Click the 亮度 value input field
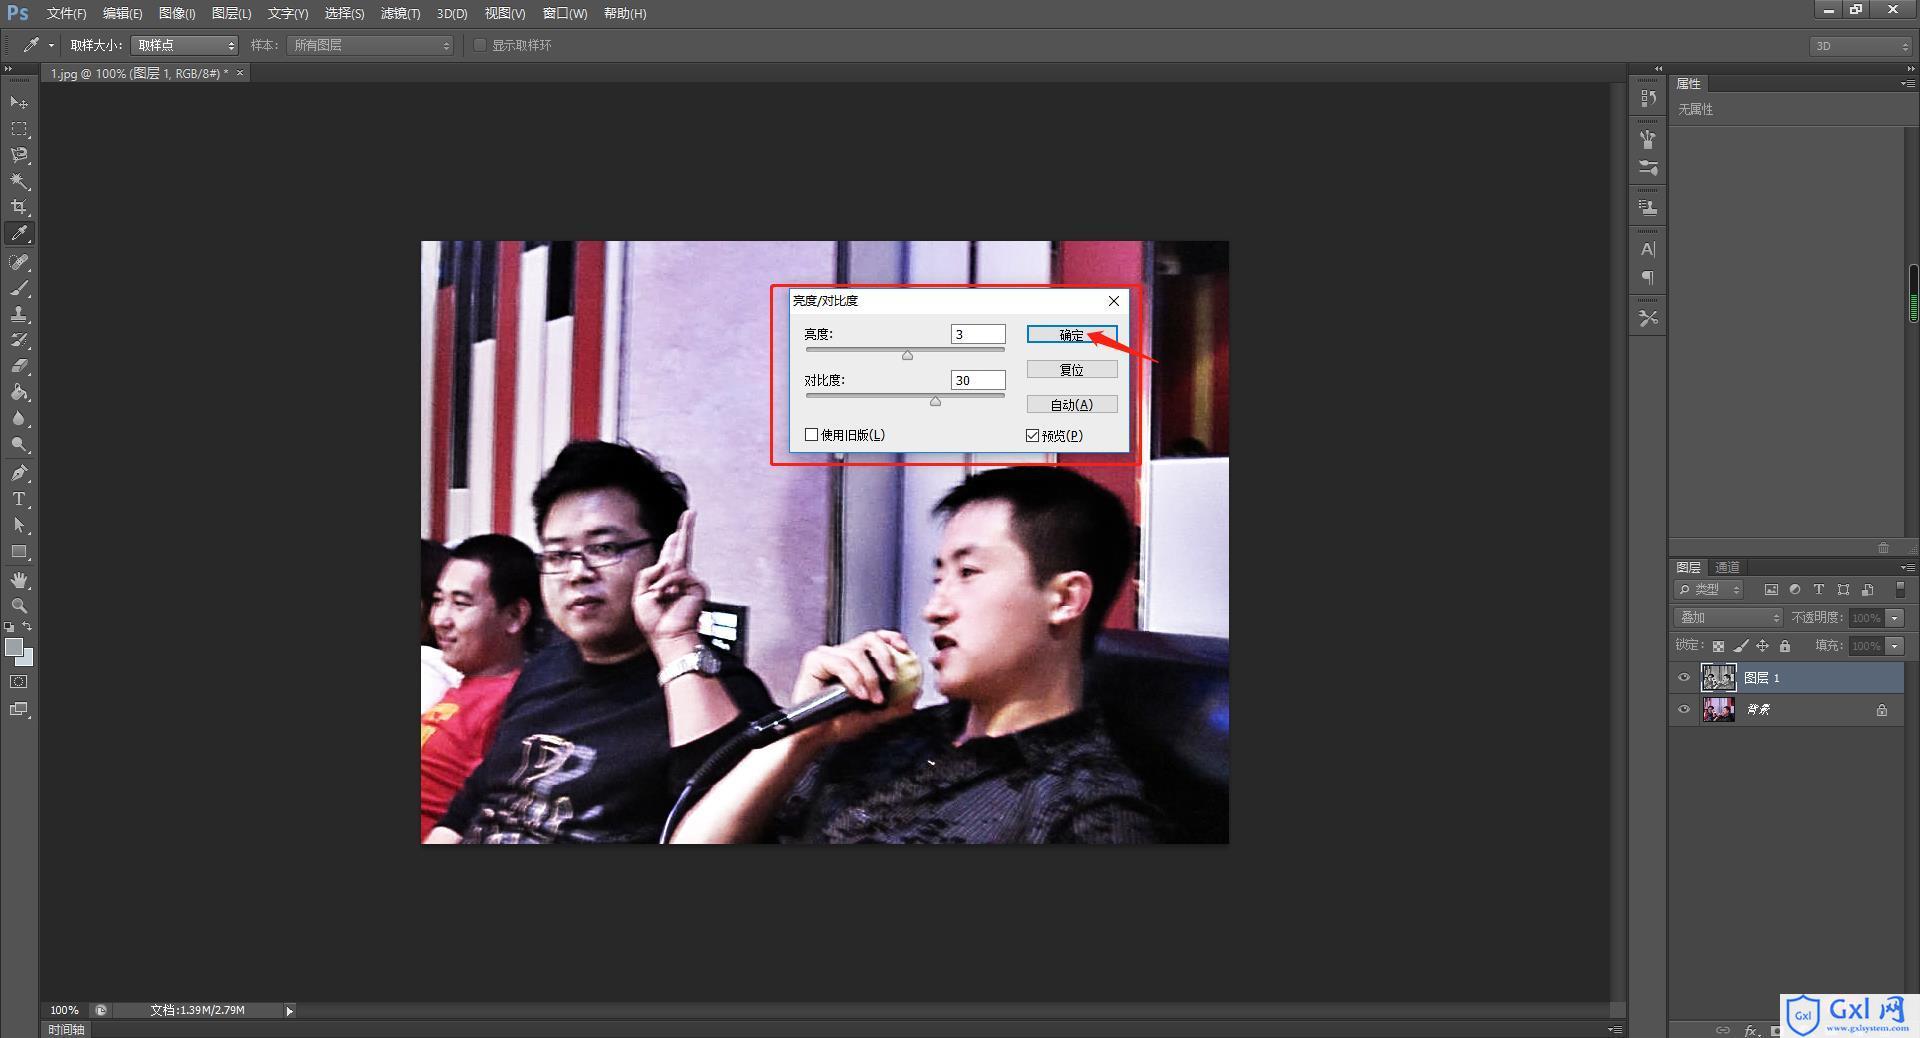1920x1038 pixels. pyautogui.click(x=978, y=334)
